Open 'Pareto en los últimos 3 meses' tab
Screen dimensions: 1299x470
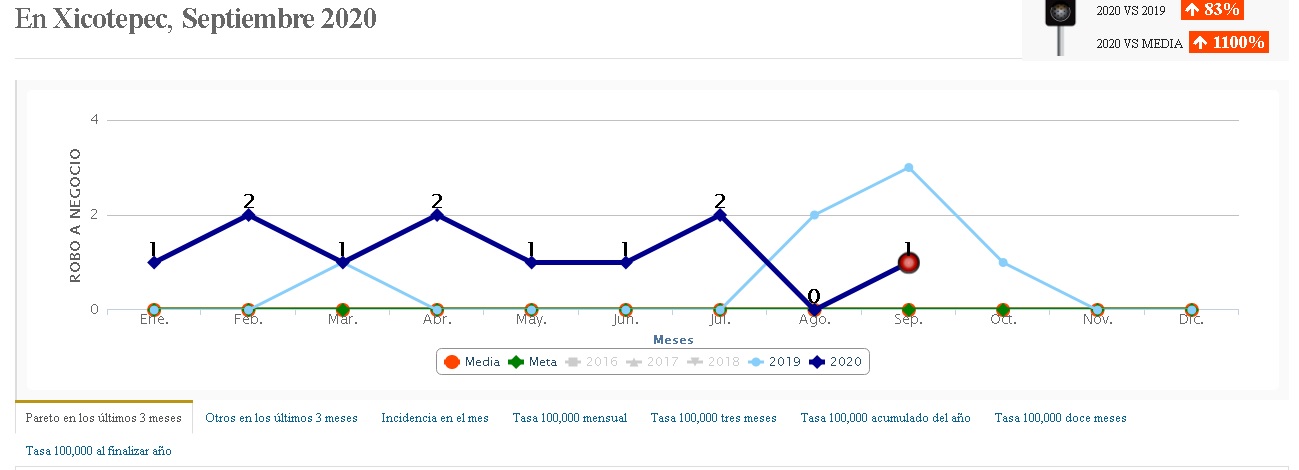tap(104, 418)
